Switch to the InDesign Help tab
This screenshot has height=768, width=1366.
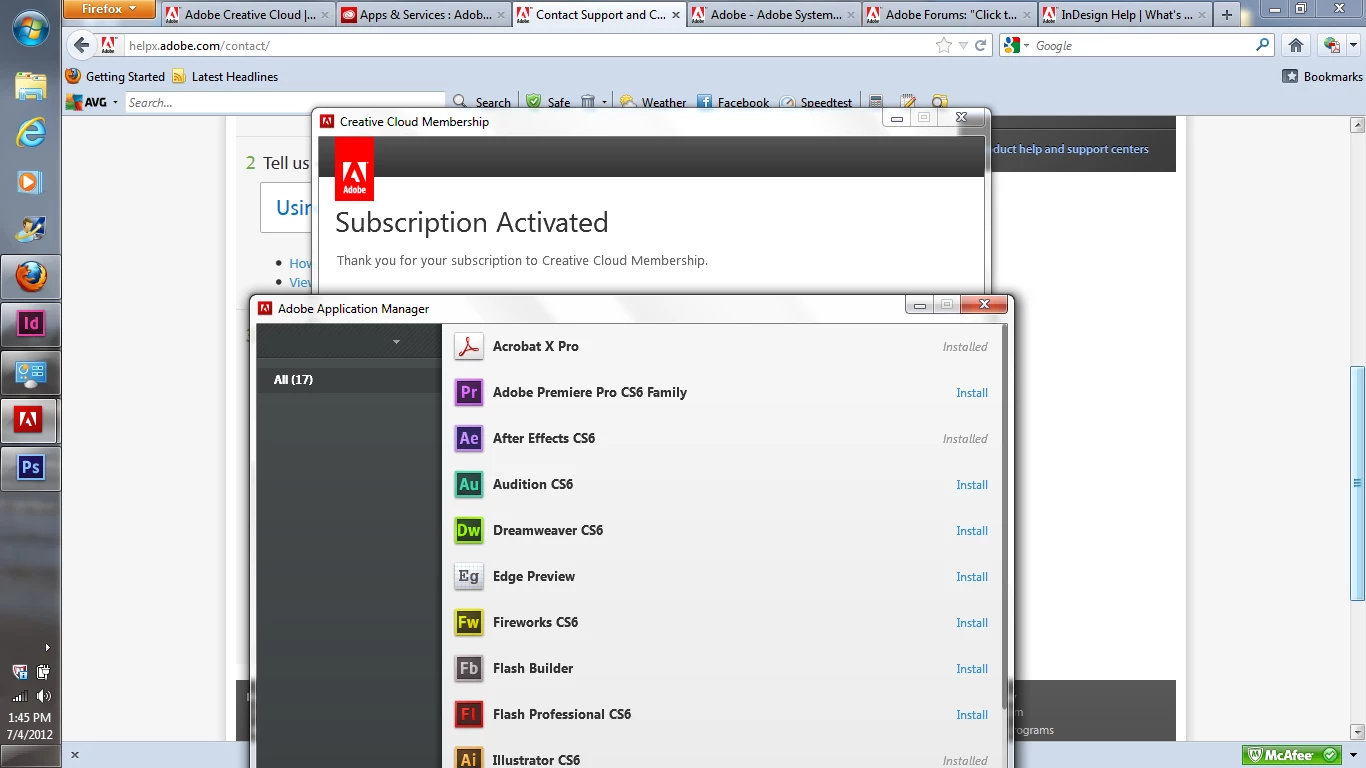[1123, 14]
